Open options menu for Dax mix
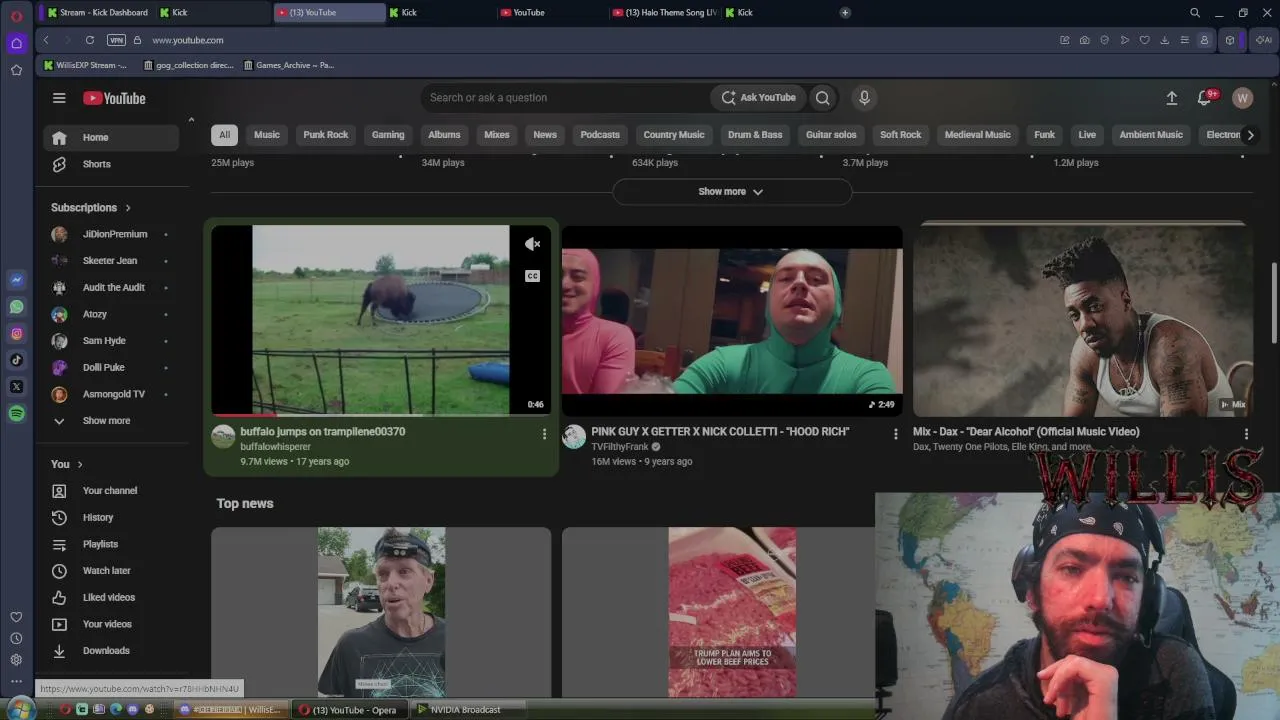1280x720 pixels. [1246, 434]
